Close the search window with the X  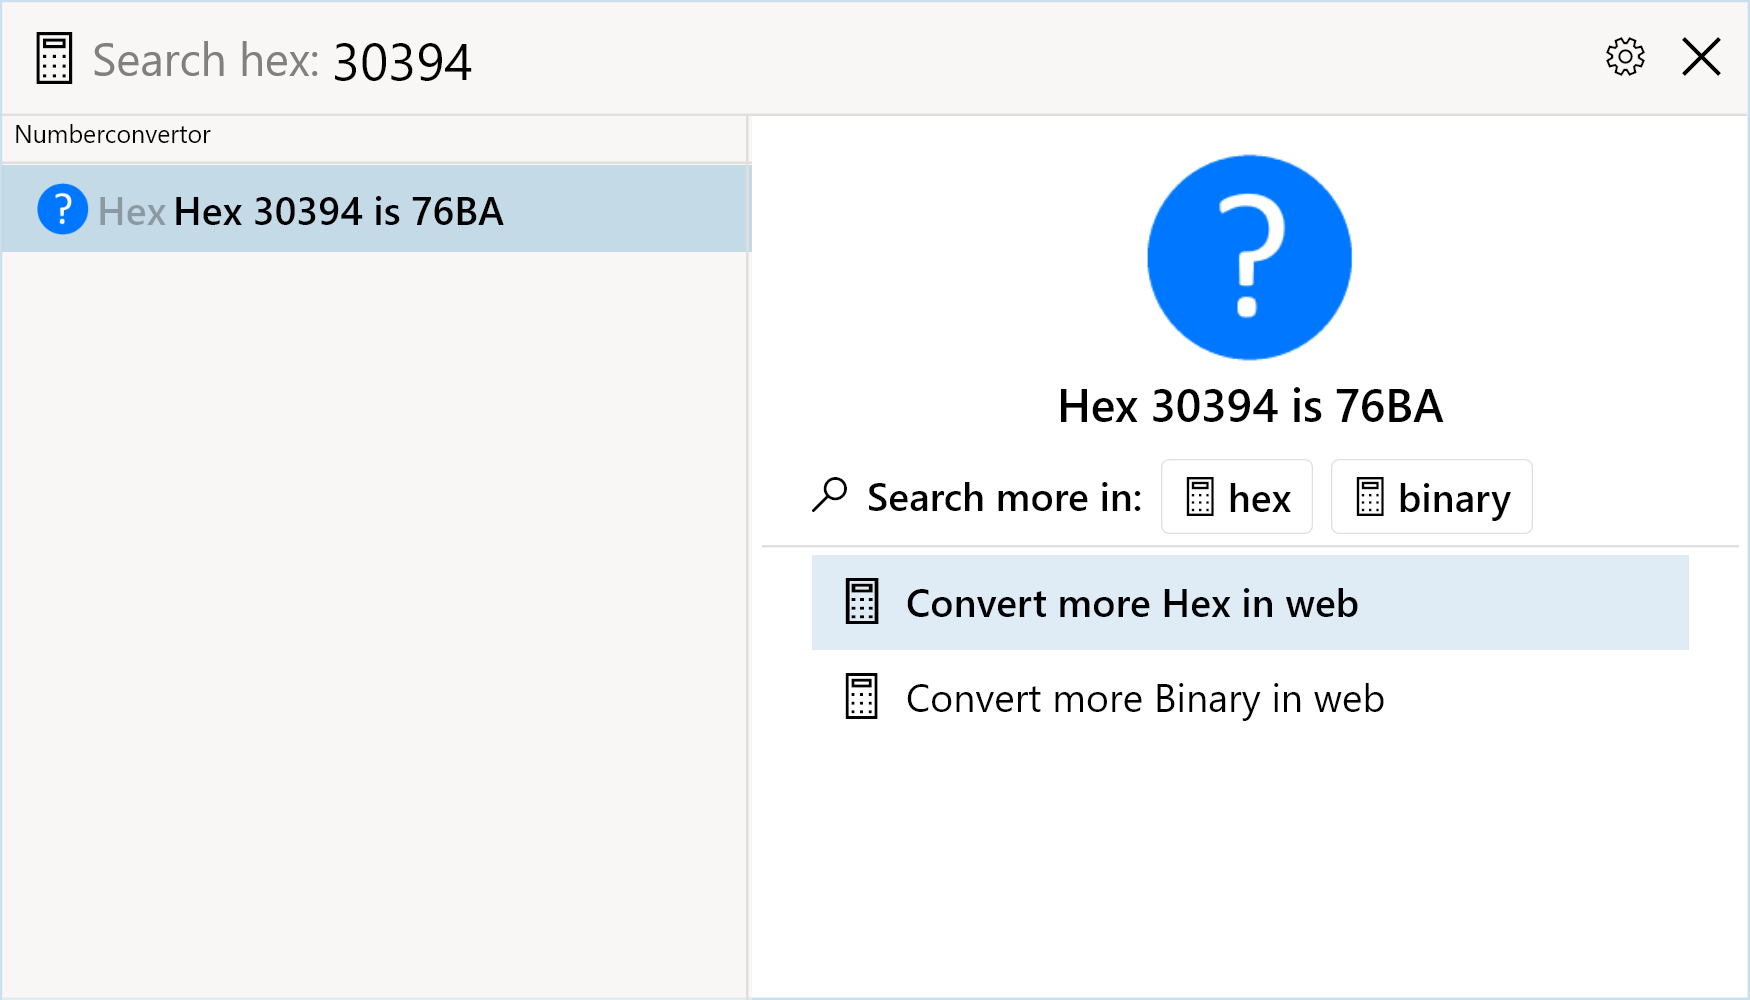pyautogui.click(x=1700, y=57)
